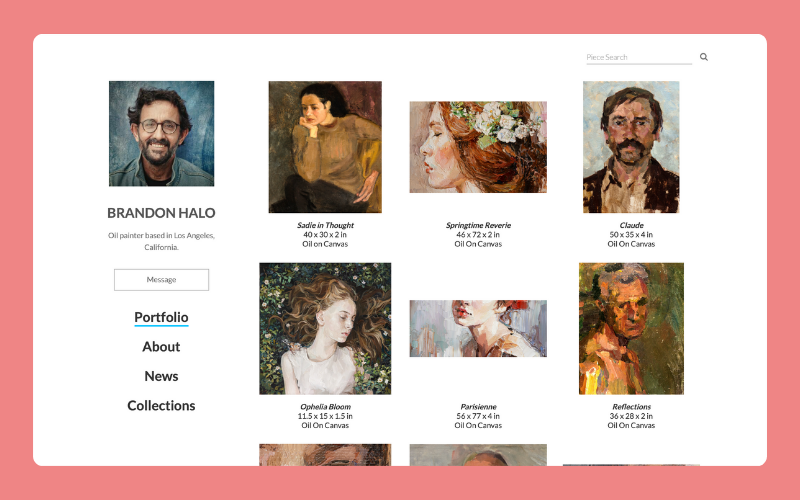Screen dimensions: 800x500
Task: Click the '46 x 72 x 2 in' dimensions
Action: point(478,235)
